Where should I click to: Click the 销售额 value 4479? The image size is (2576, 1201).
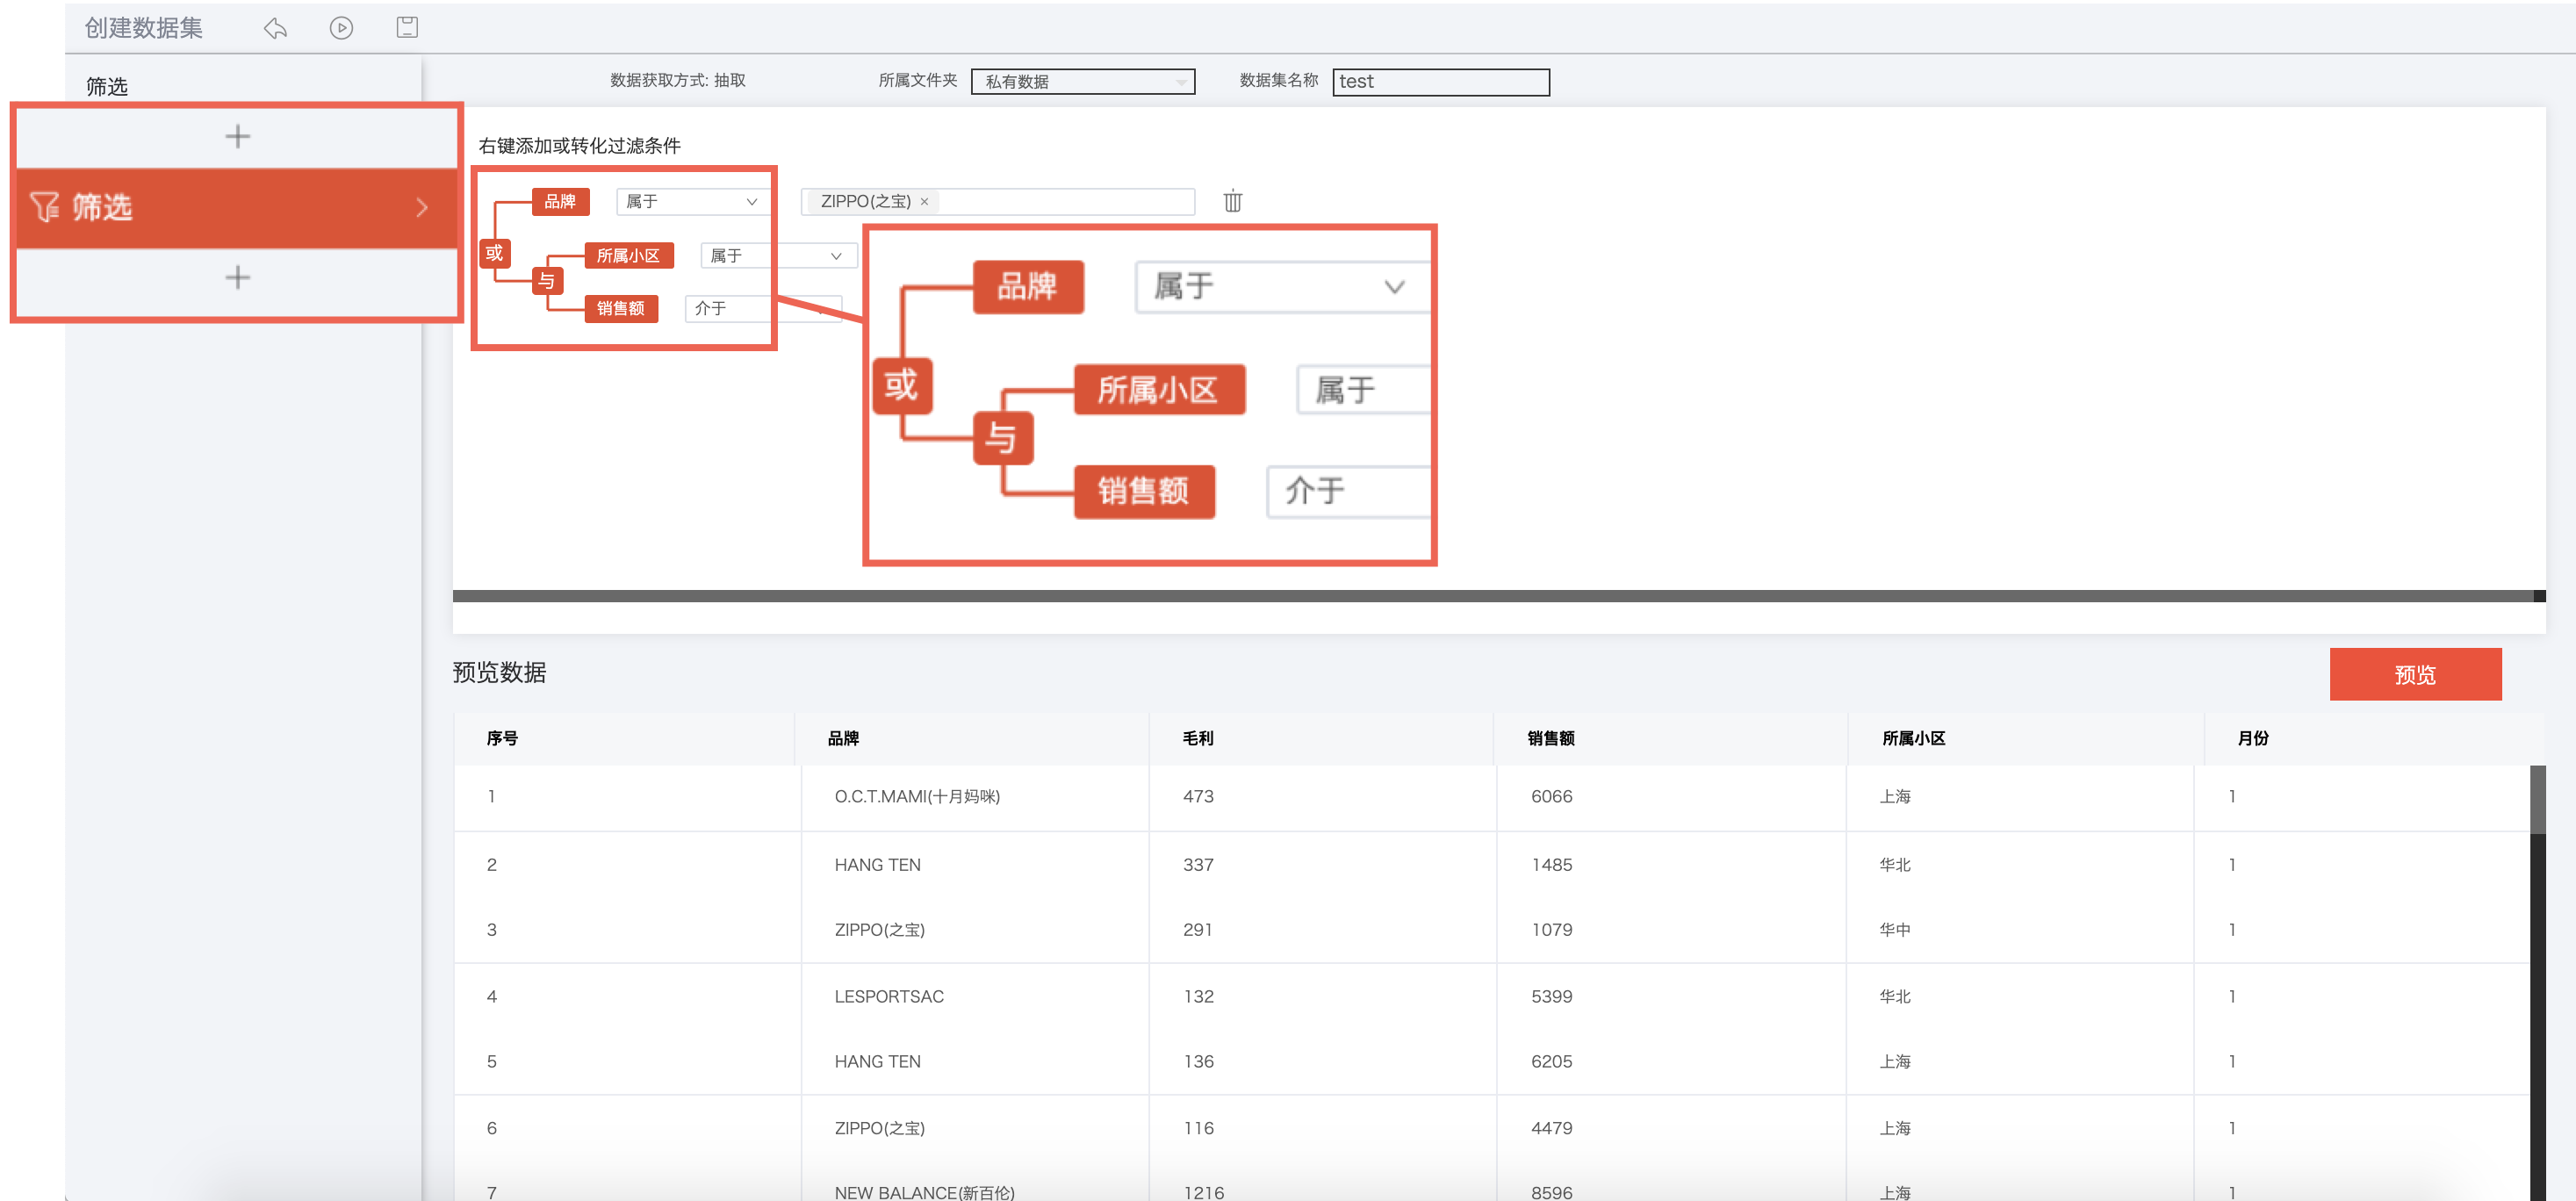[x=1551, y=1129]
